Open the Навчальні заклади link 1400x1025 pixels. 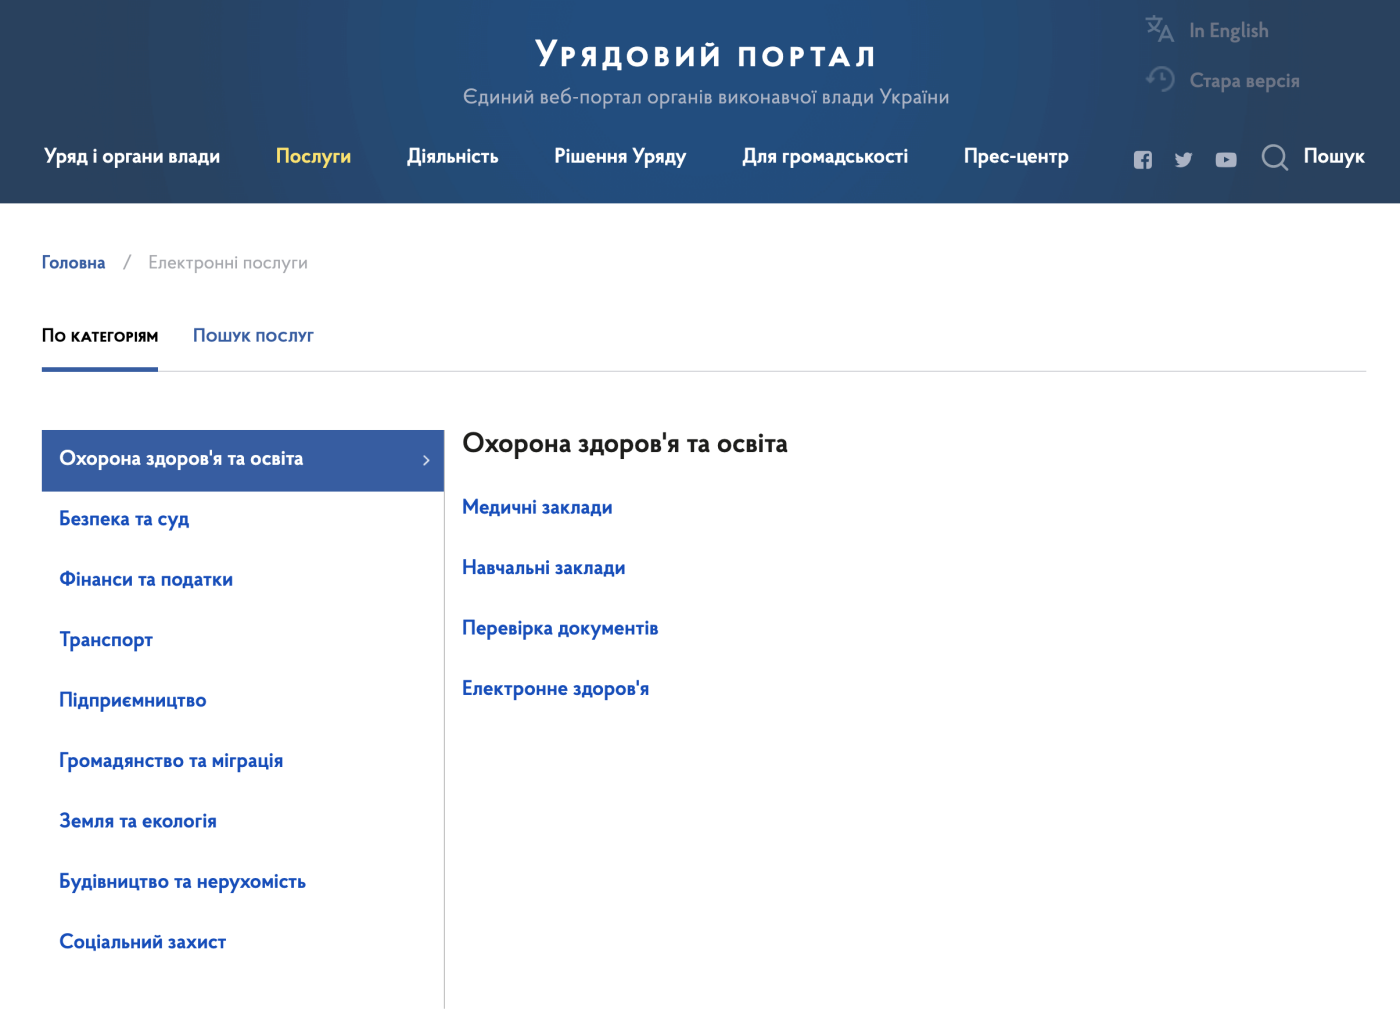click(544, 568)
